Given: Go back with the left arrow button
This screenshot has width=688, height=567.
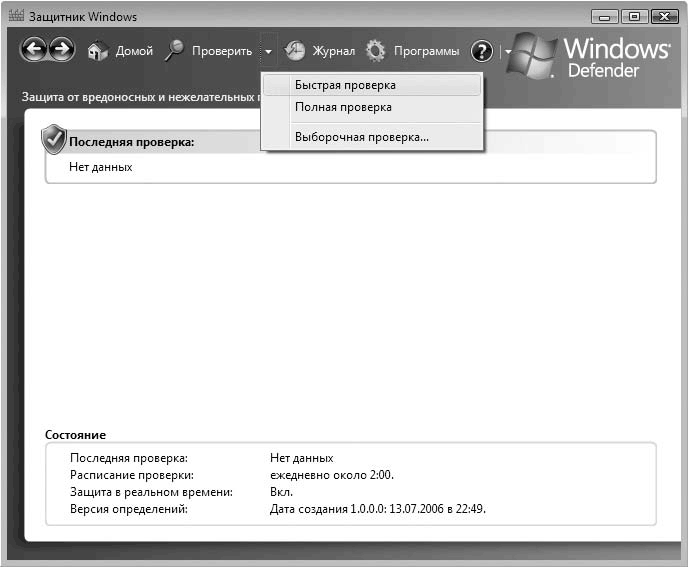Looking at the screenshot, I should coord(34,50).
